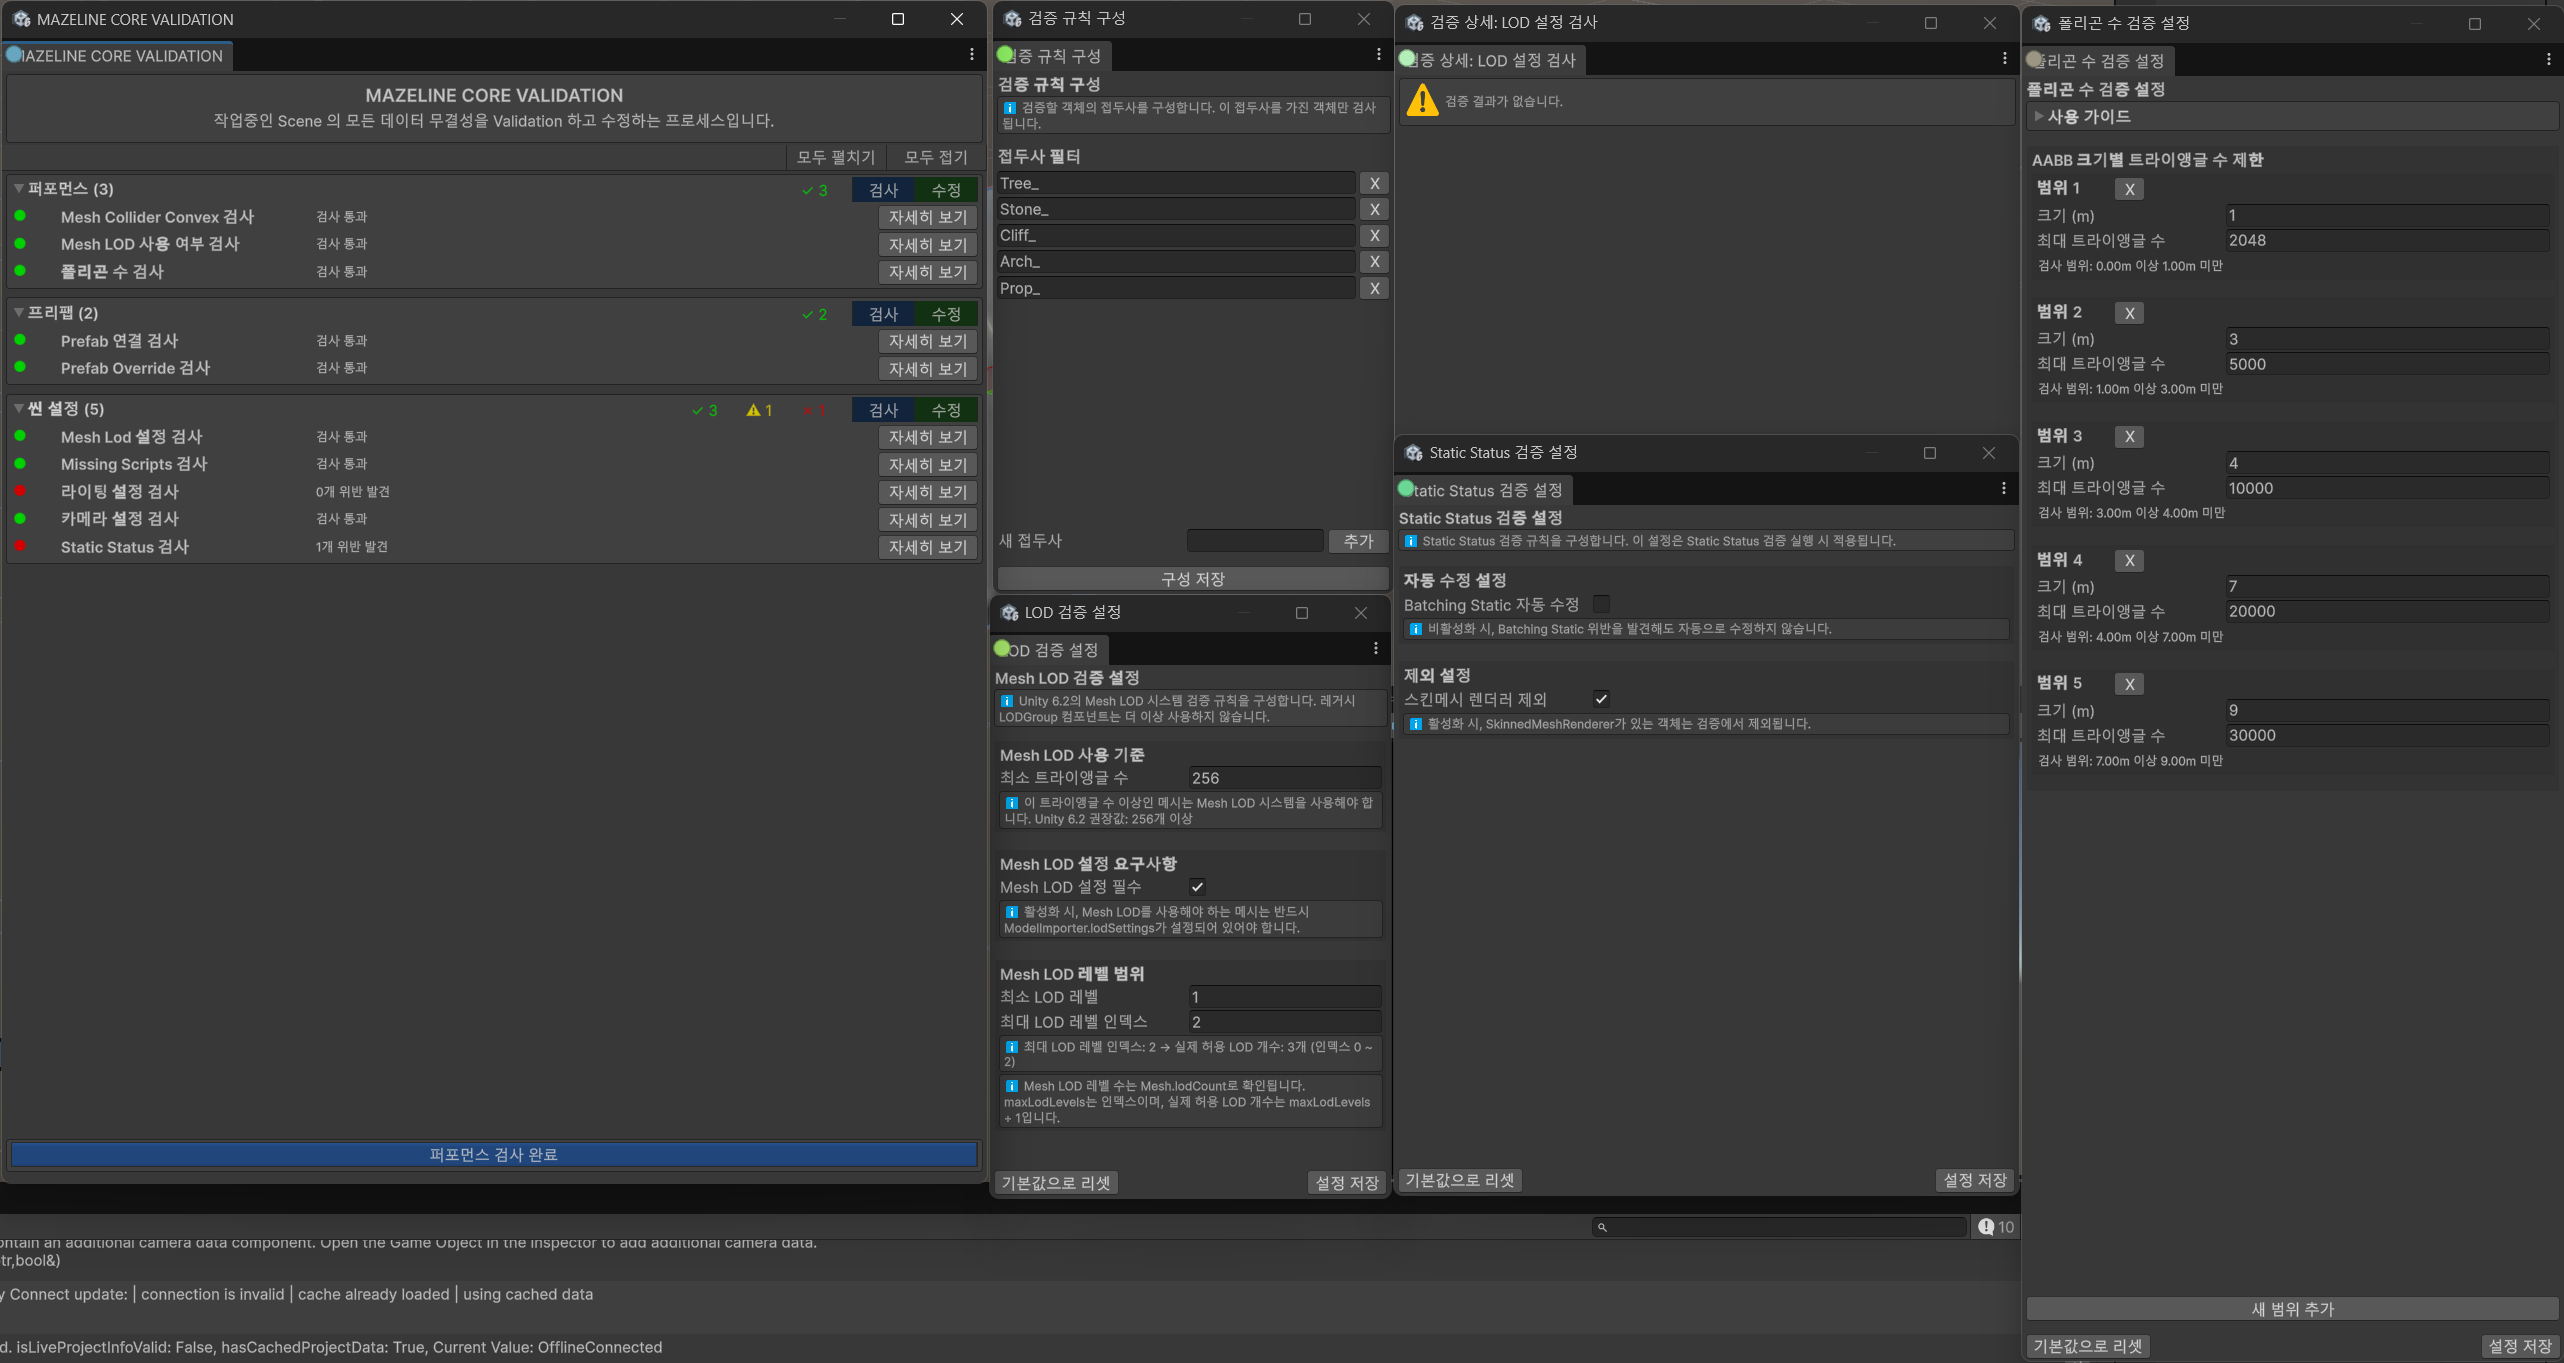Click the console error count icon

[1986, 1227]
